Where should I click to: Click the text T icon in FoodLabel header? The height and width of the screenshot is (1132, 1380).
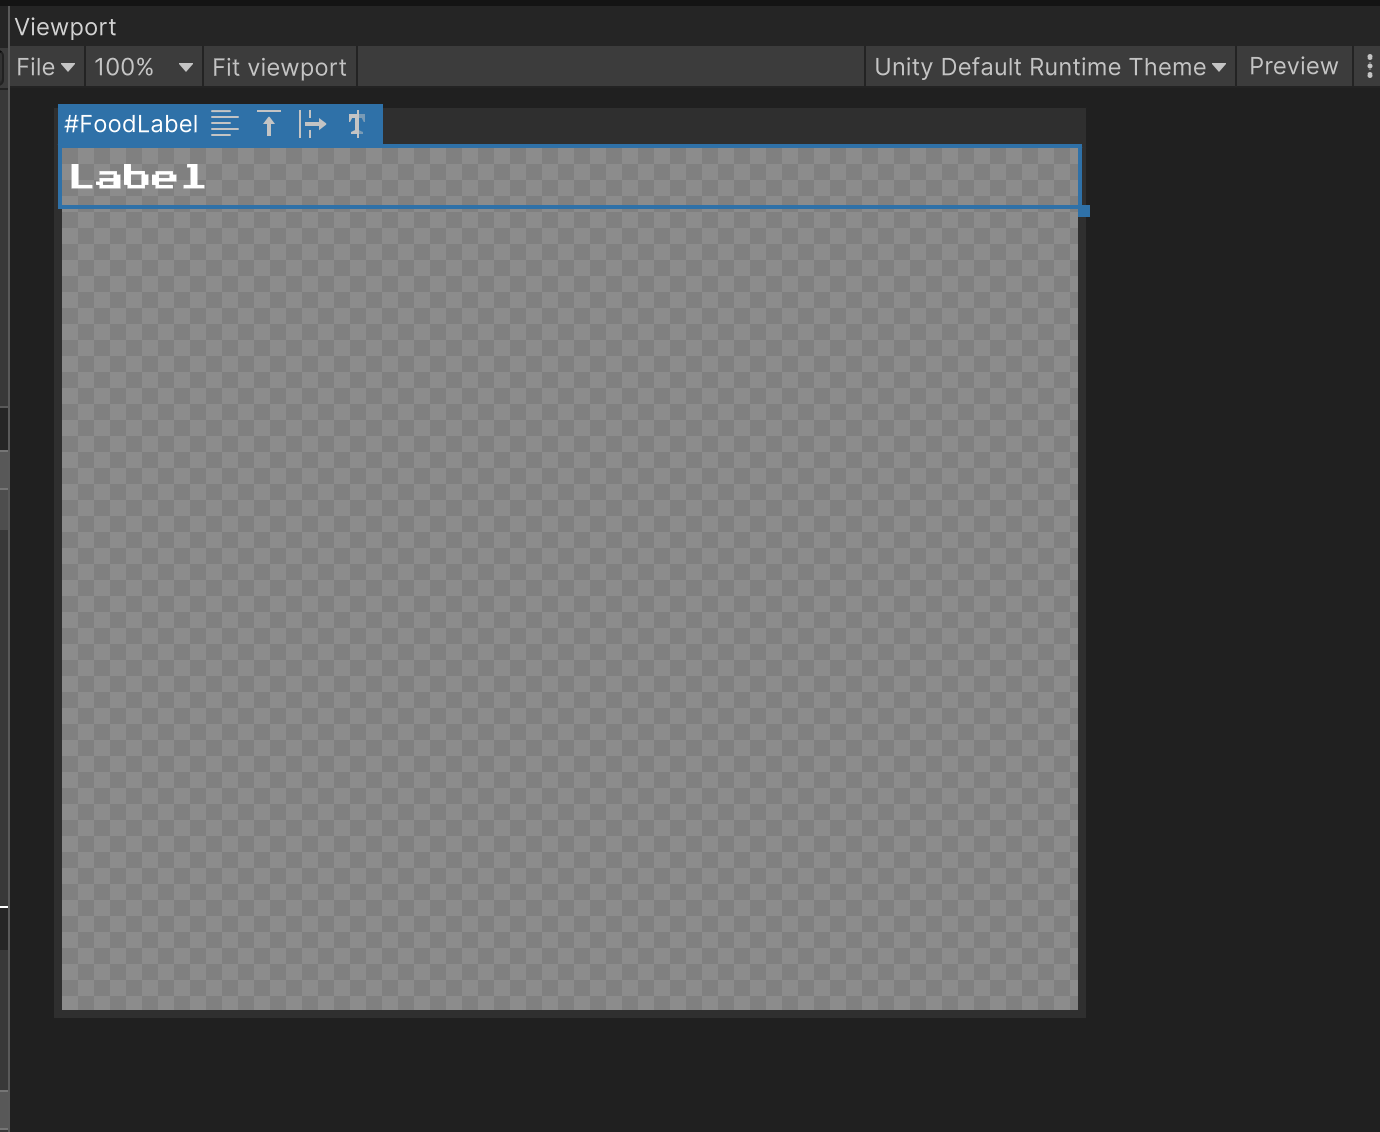click(357, 124)
